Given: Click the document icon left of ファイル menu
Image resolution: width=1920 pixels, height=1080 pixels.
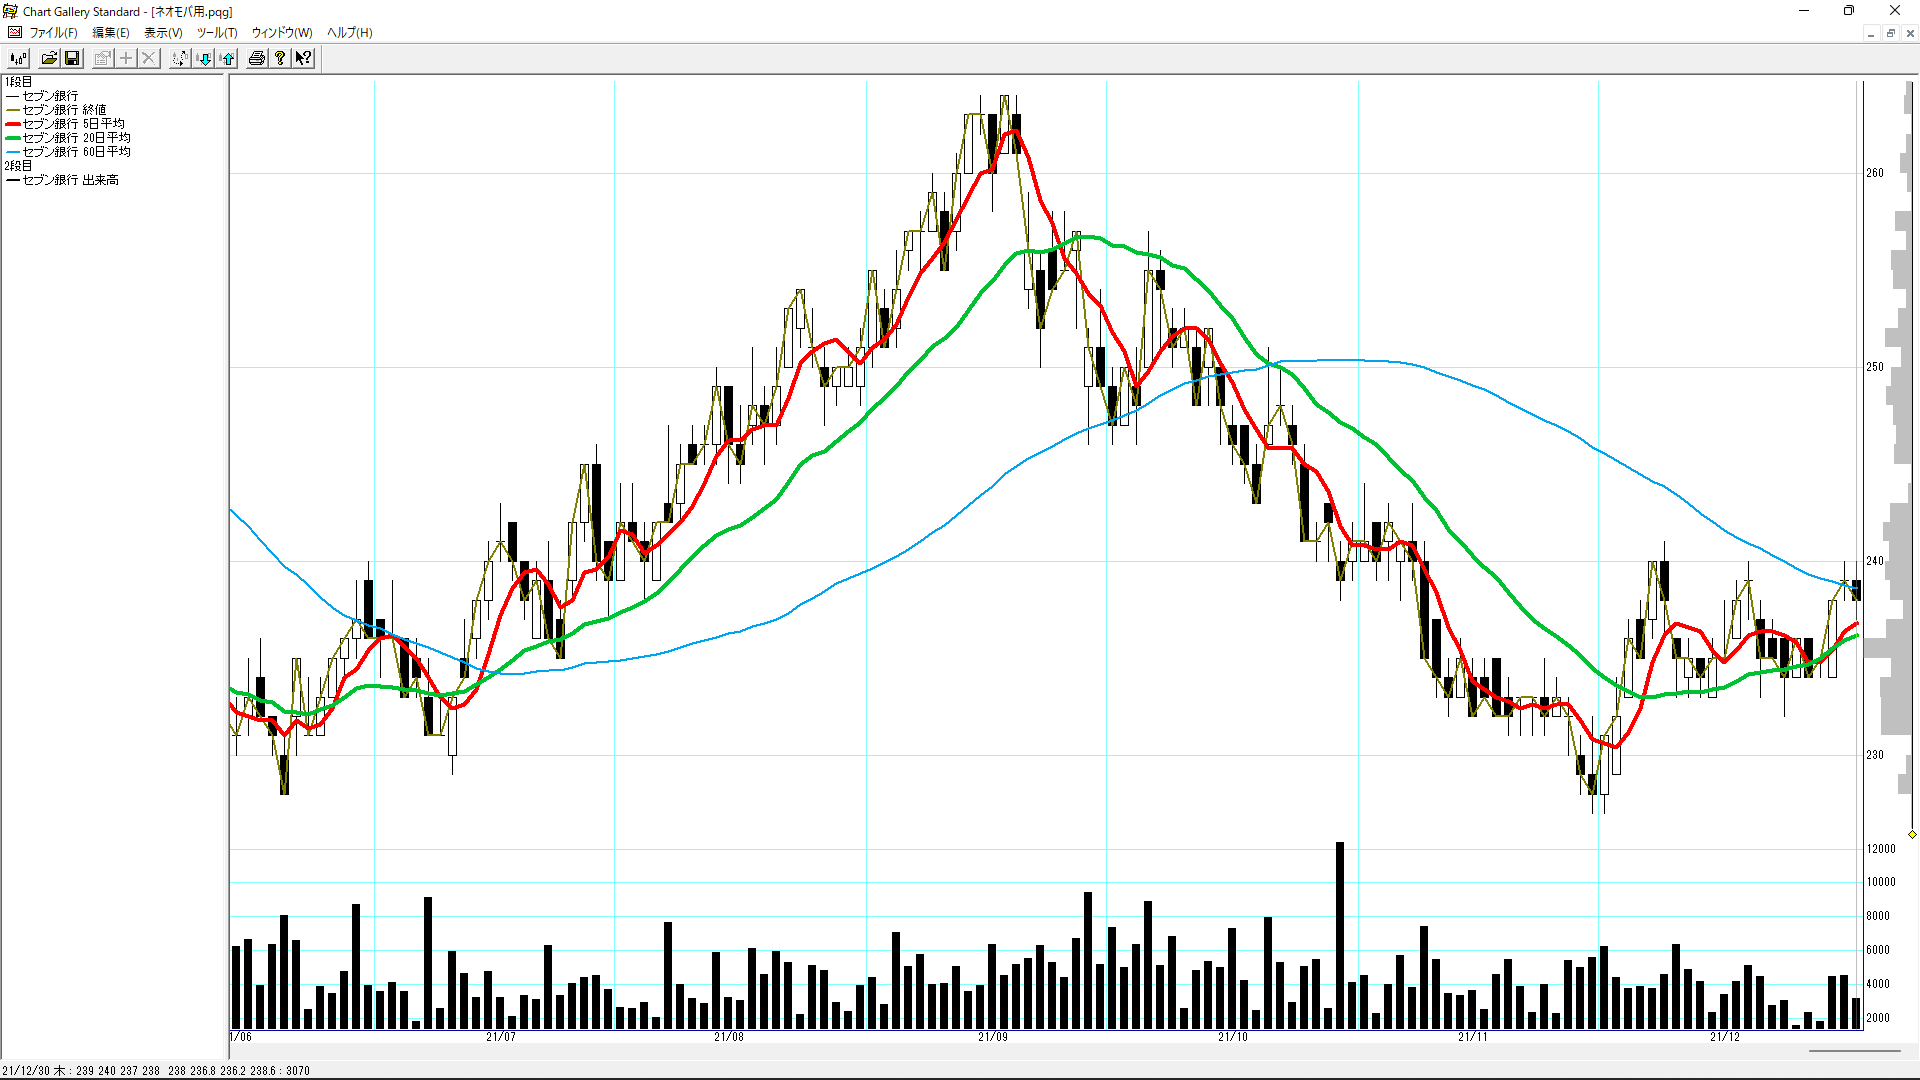Looking at the screenshot, I should [x=14, y=33].
